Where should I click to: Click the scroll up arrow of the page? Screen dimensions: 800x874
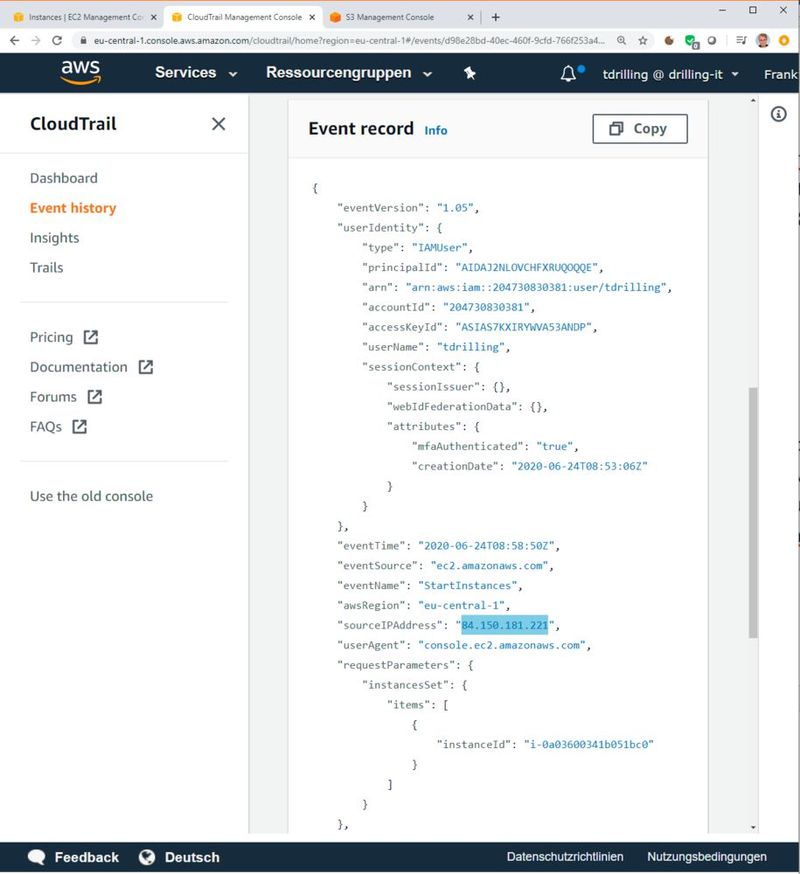pyautogui.click(x=753, y=101)
